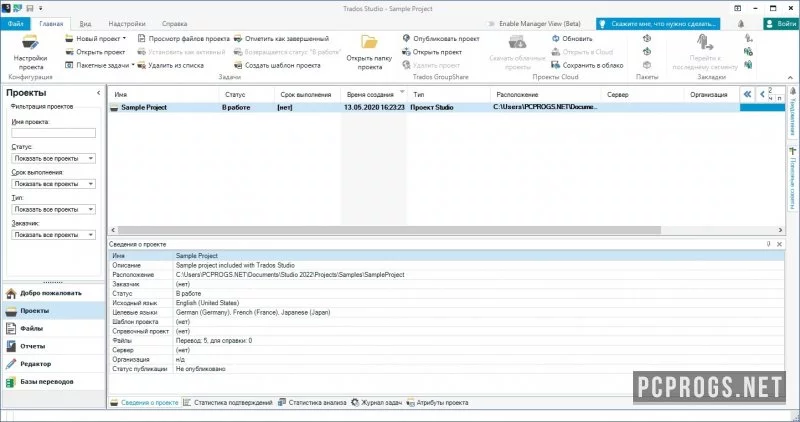Go to Отчеты view
Screen dimensions: 800x422
pyautogui.click(x=53, y=346)
